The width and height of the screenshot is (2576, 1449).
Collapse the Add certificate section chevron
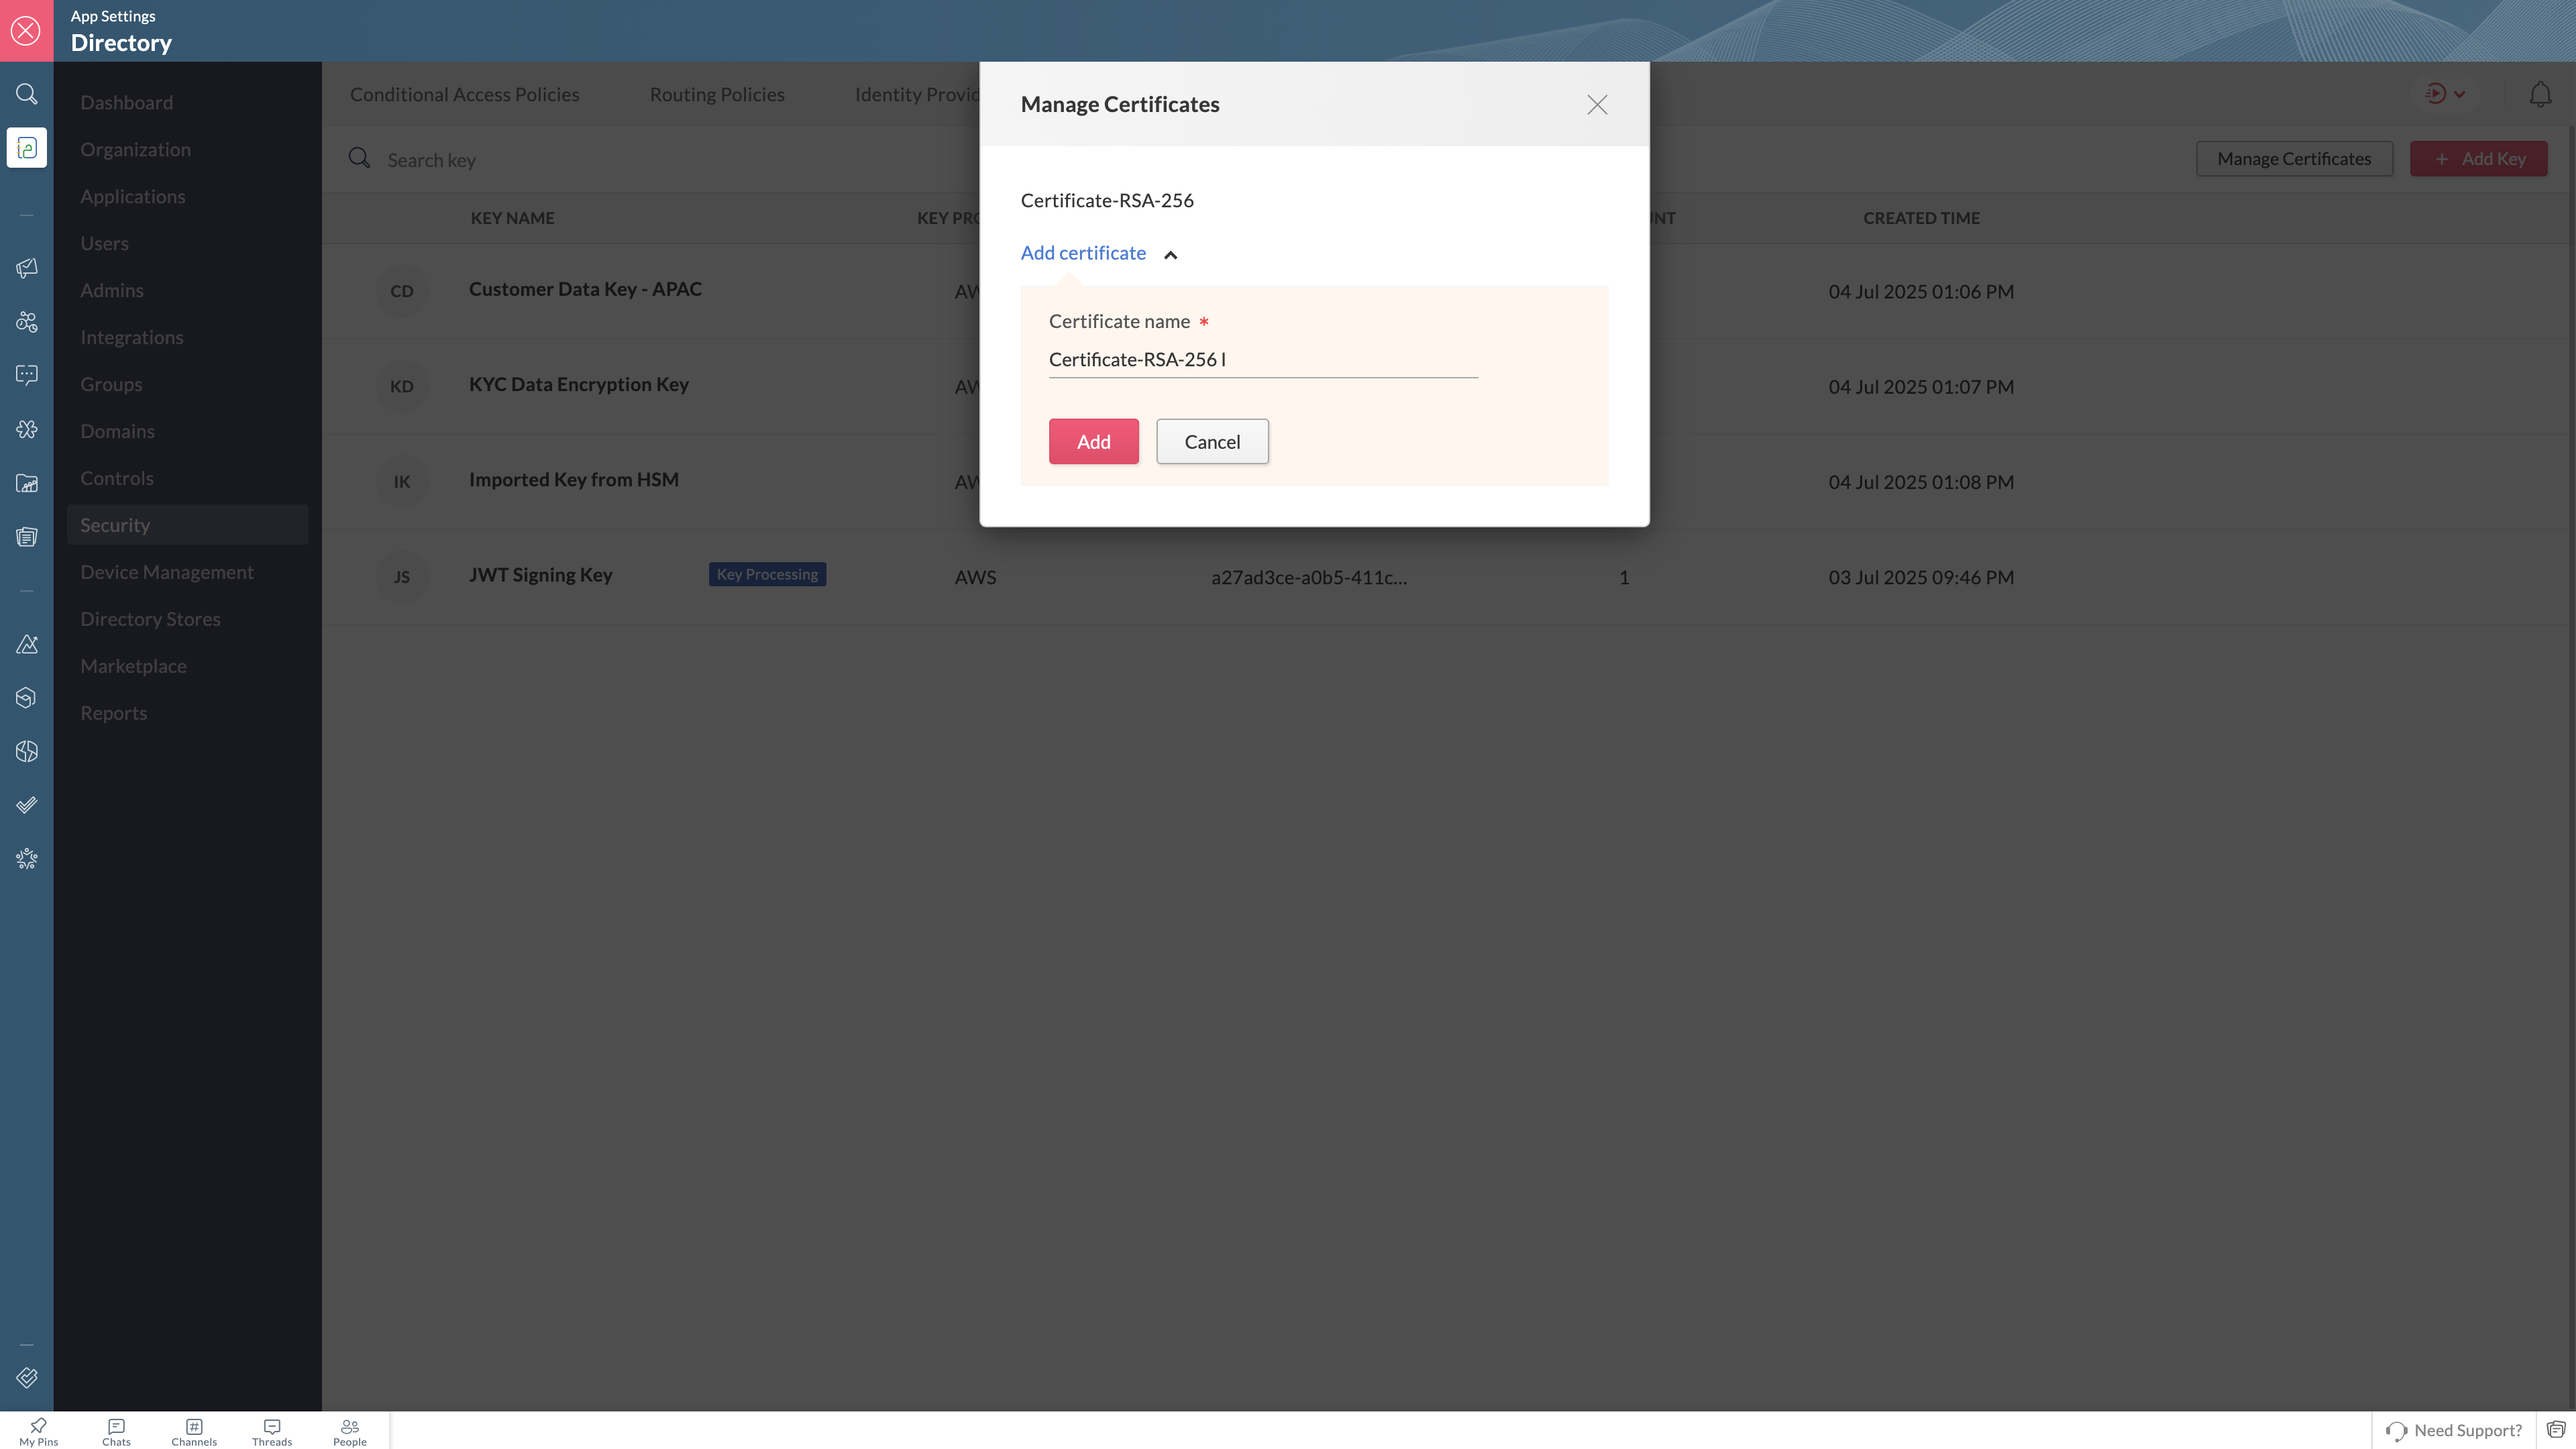(x=1170, y=255)
